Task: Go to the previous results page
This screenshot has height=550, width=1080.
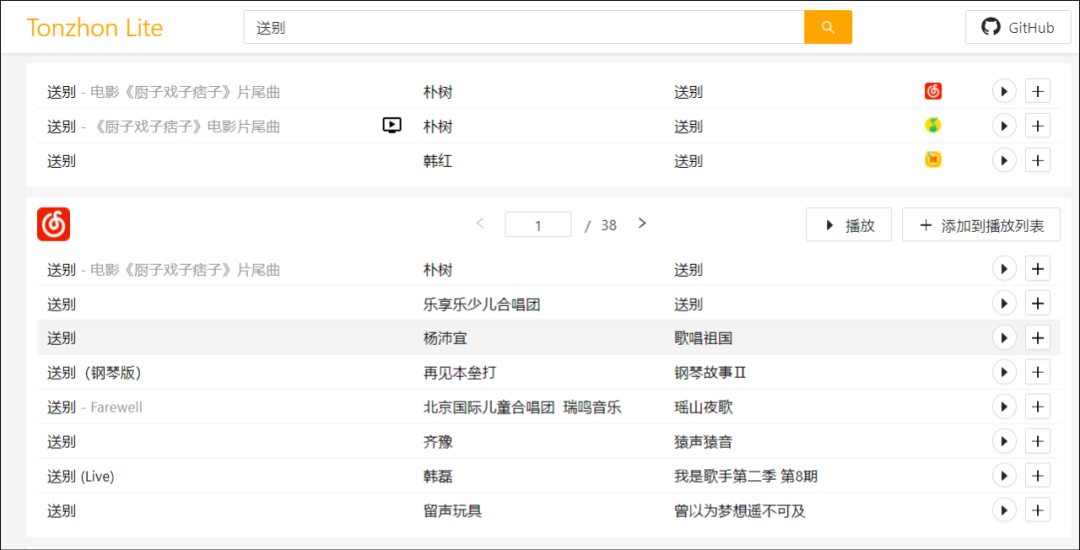Action: tap(480, 224)
